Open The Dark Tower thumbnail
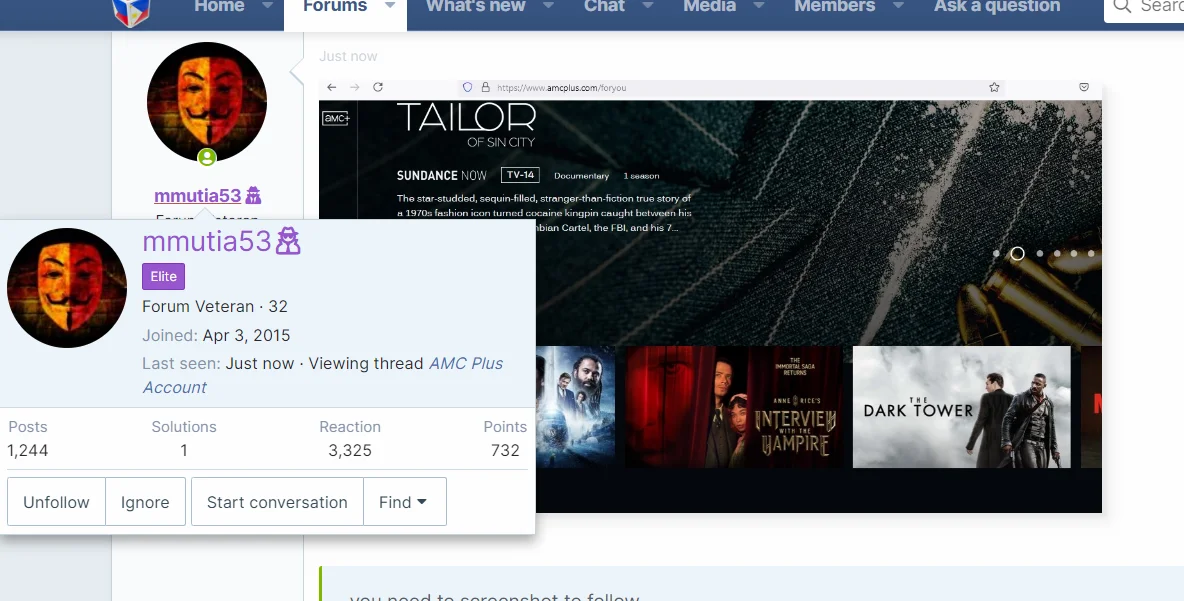 [961, 407]
